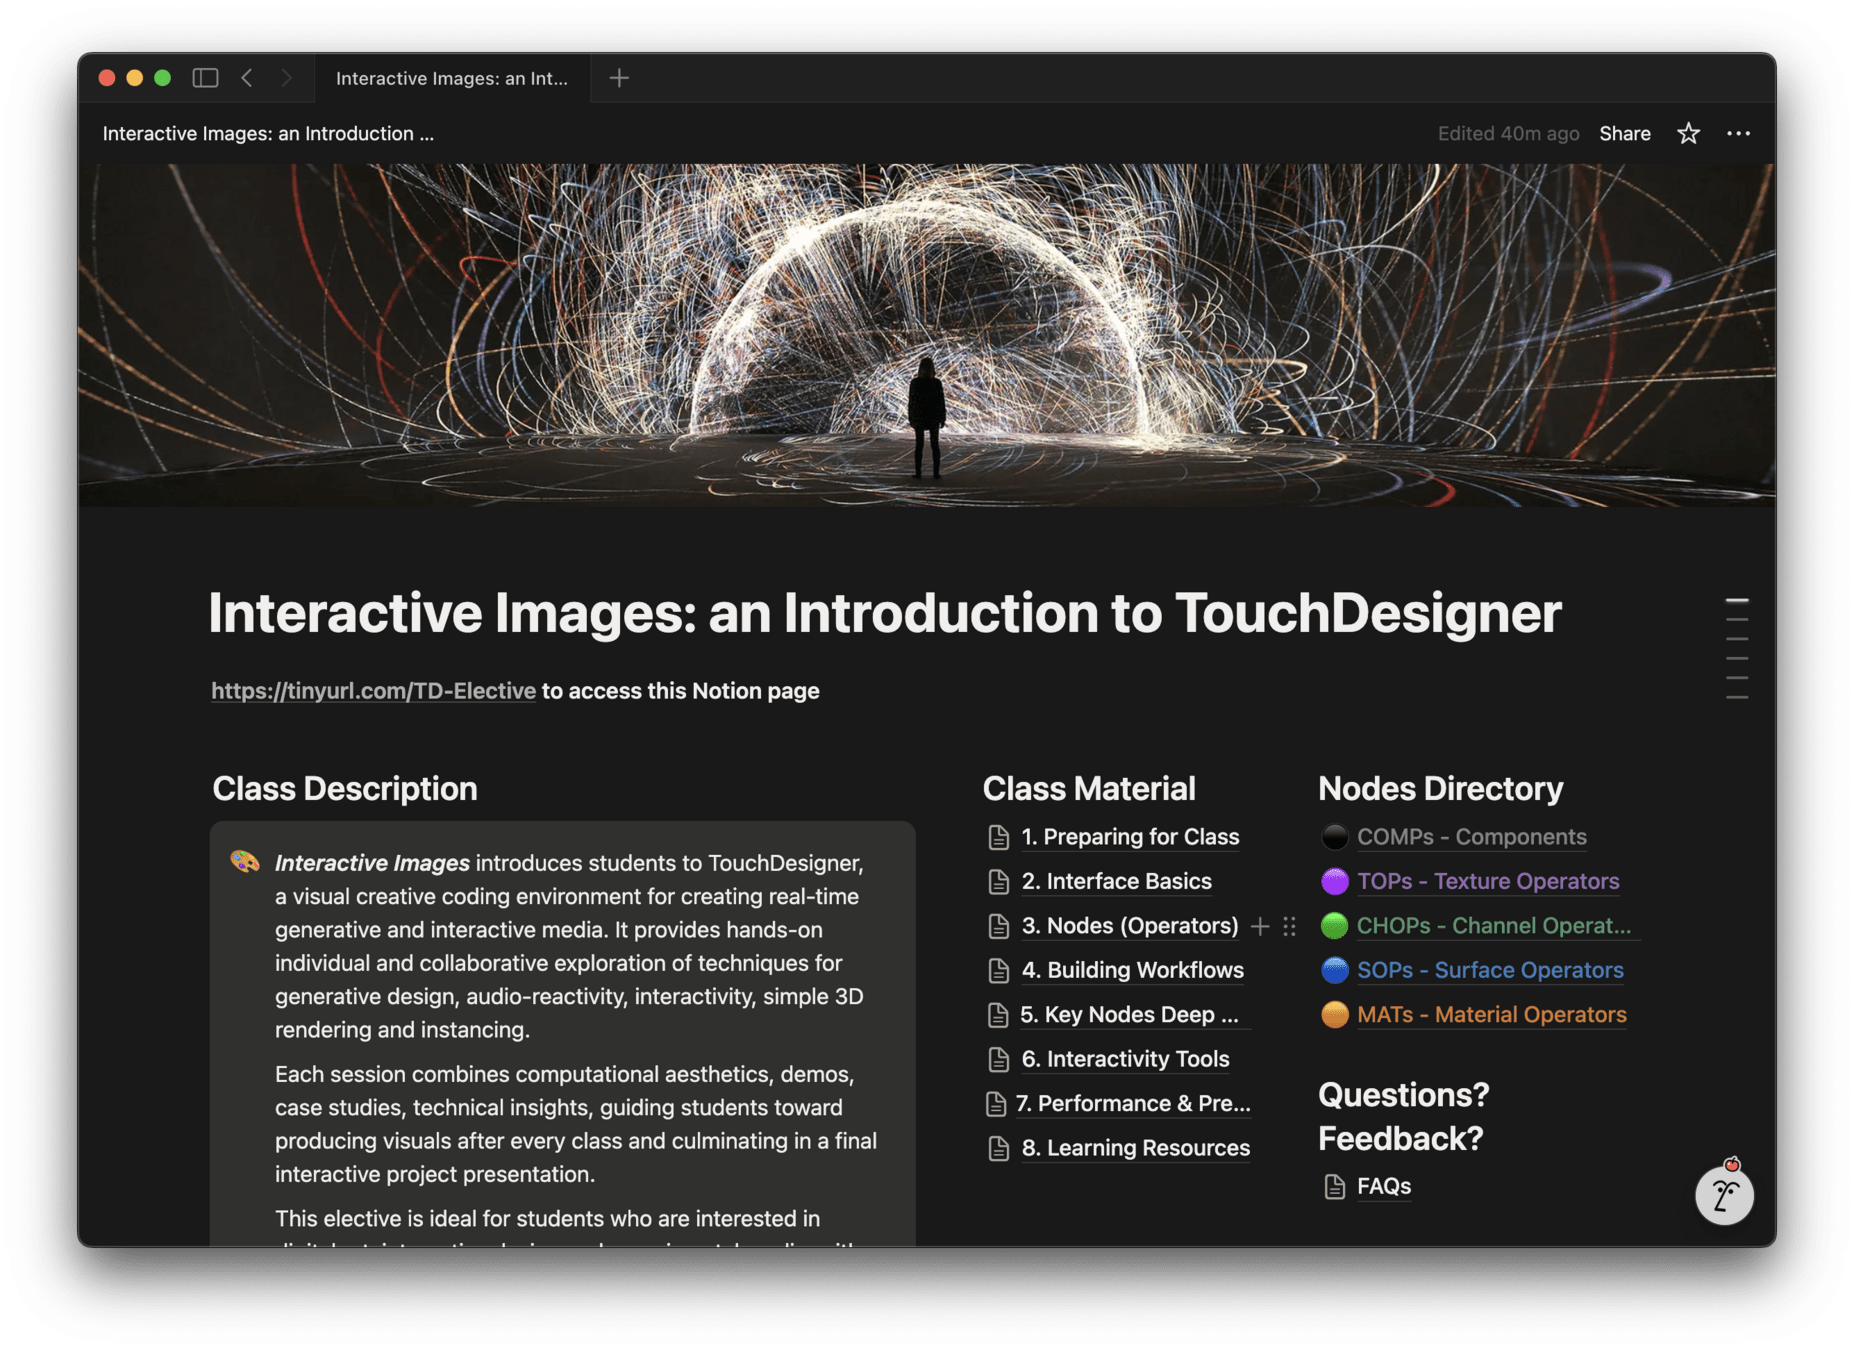
Task: Open the FAQs page link
Action: [1383, 1187]
